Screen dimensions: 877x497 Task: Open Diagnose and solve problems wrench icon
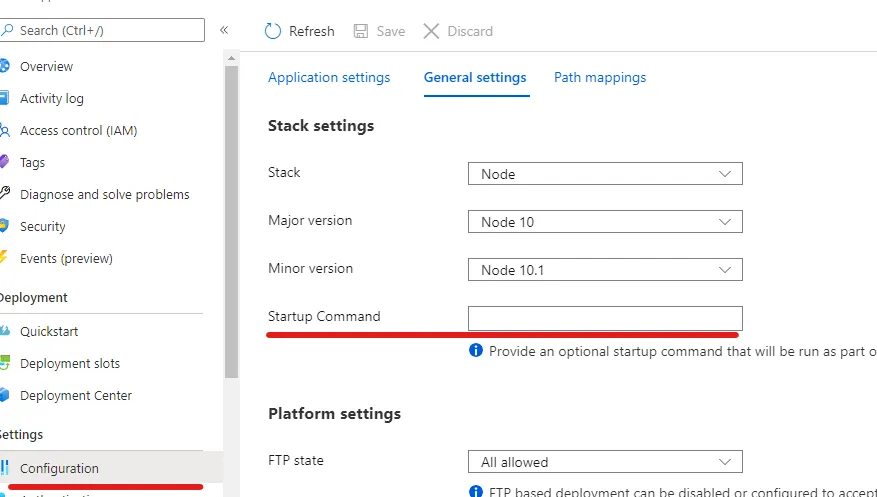[4, 194]
